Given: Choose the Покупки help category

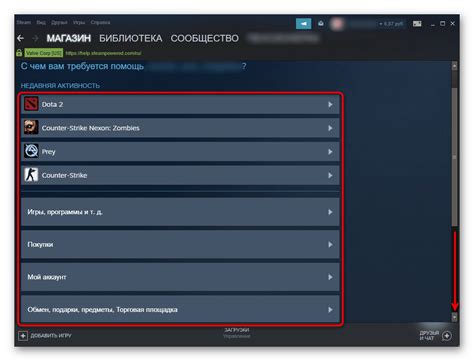Looking at the screenshot, I should [x=180, y=244].
